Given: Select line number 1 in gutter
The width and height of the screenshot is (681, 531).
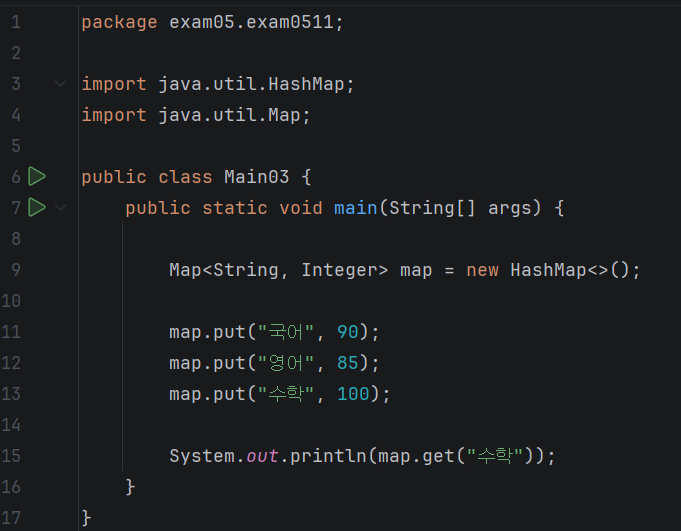Looking at the screenshot, I should 16,22.
